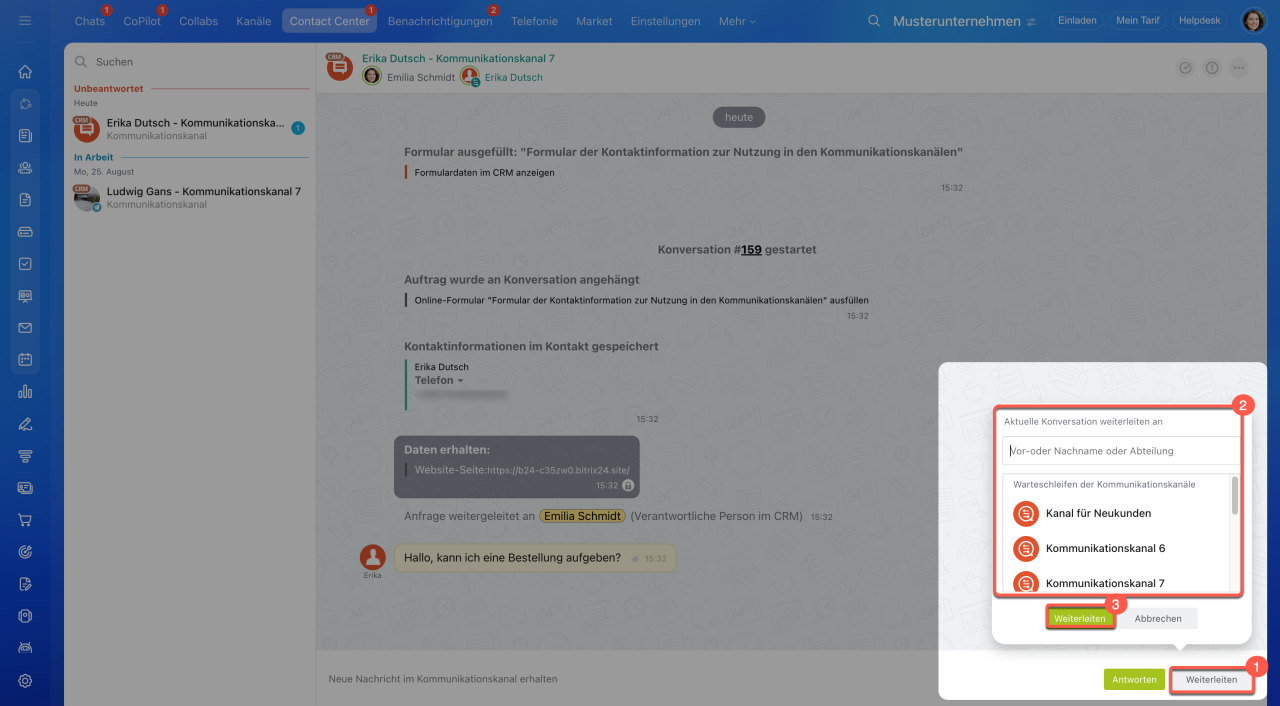Viewport: 1280px width, 706px height.
Task: Open the drive storage icon in sidebar
Action: (x=25, y=231)
